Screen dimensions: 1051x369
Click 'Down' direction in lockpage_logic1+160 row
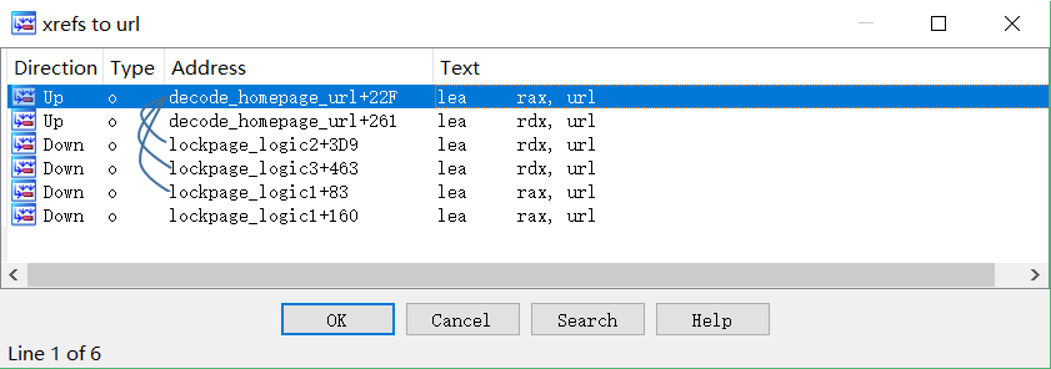pyautogui.click(x=64, y=216)
